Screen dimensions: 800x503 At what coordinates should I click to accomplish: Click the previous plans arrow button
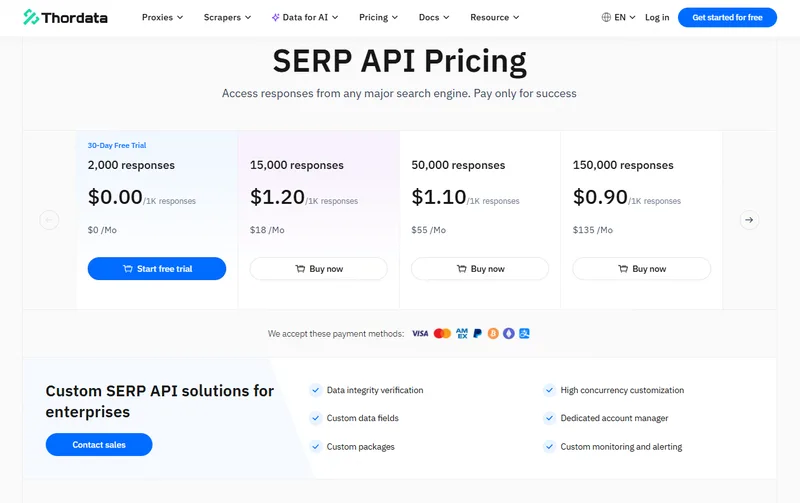49,220
